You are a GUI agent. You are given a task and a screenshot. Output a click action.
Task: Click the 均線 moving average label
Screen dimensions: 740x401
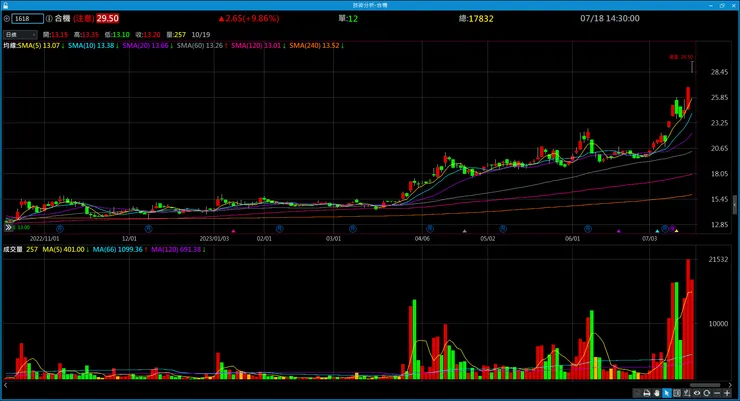tap(10, 46)
